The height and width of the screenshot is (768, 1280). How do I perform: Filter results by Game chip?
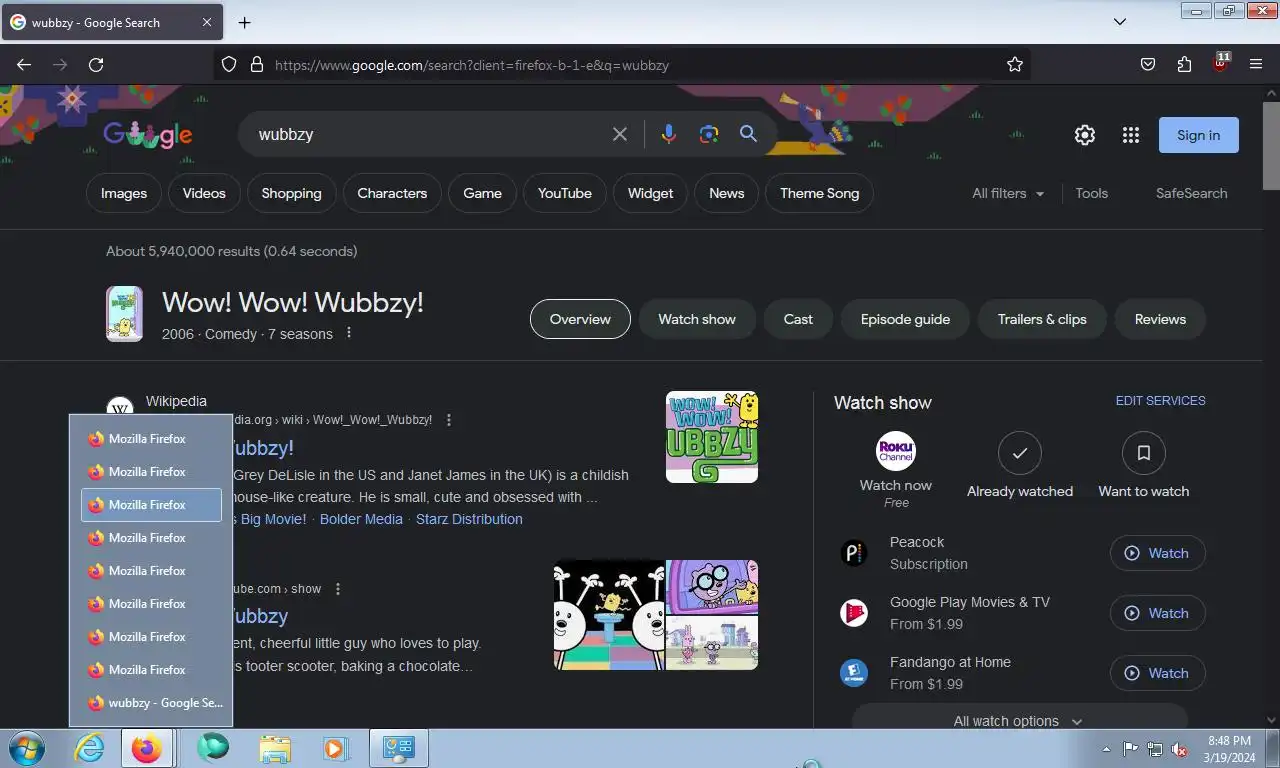click(x=482, y=193)
